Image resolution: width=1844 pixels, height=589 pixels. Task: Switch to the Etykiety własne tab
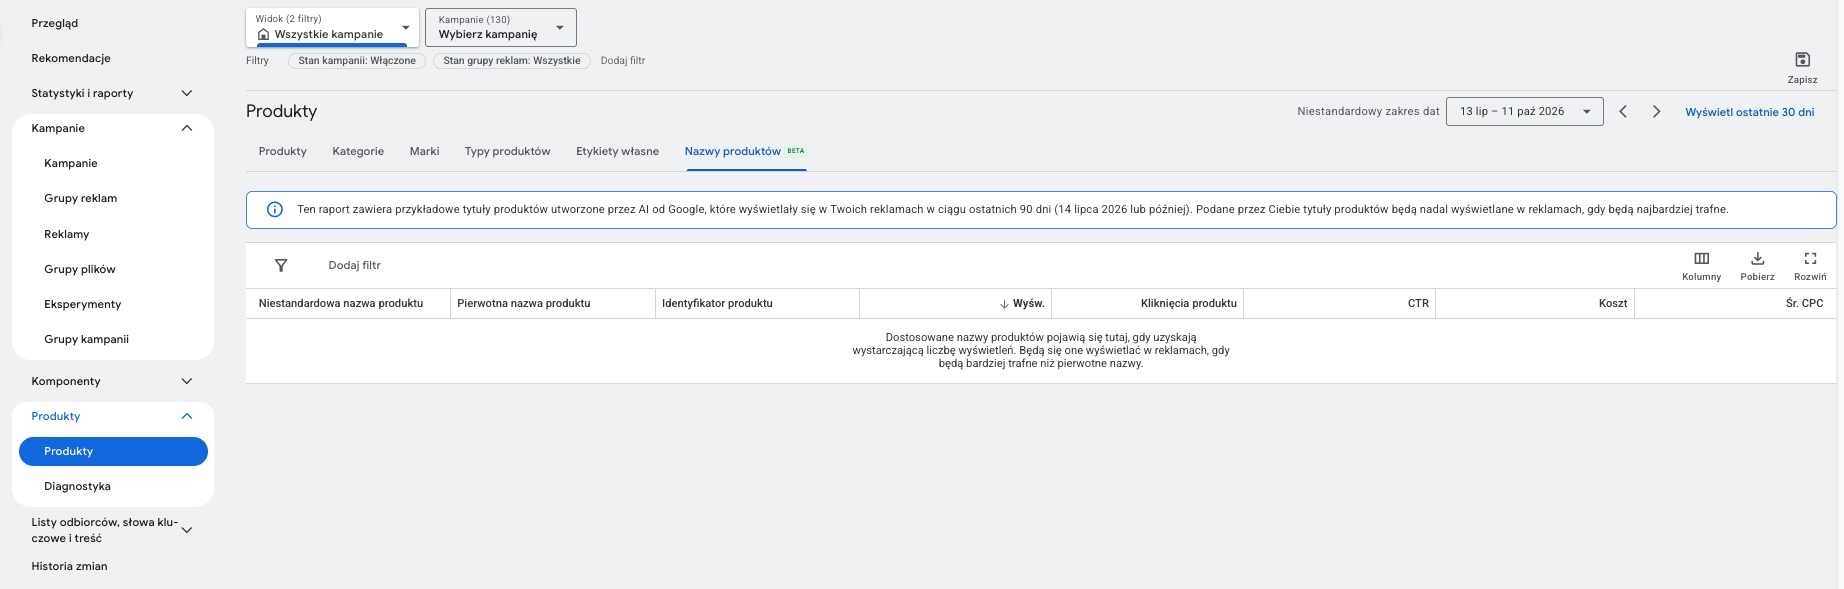[x=617, y=151]
